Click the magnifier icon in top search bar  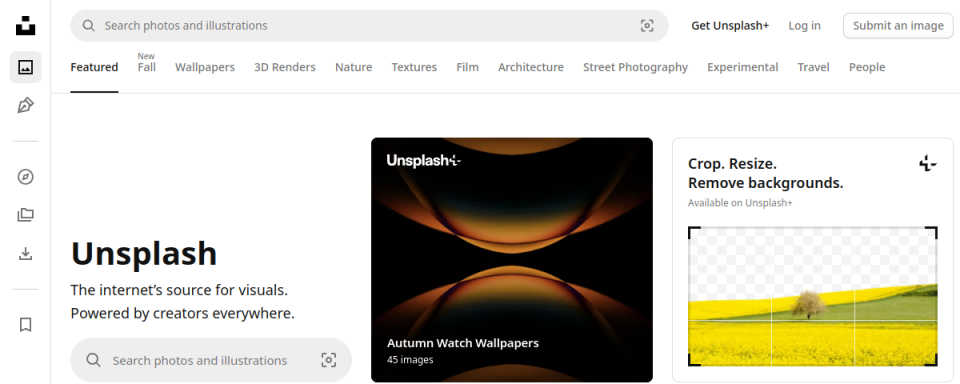click(x=89, y=26)
